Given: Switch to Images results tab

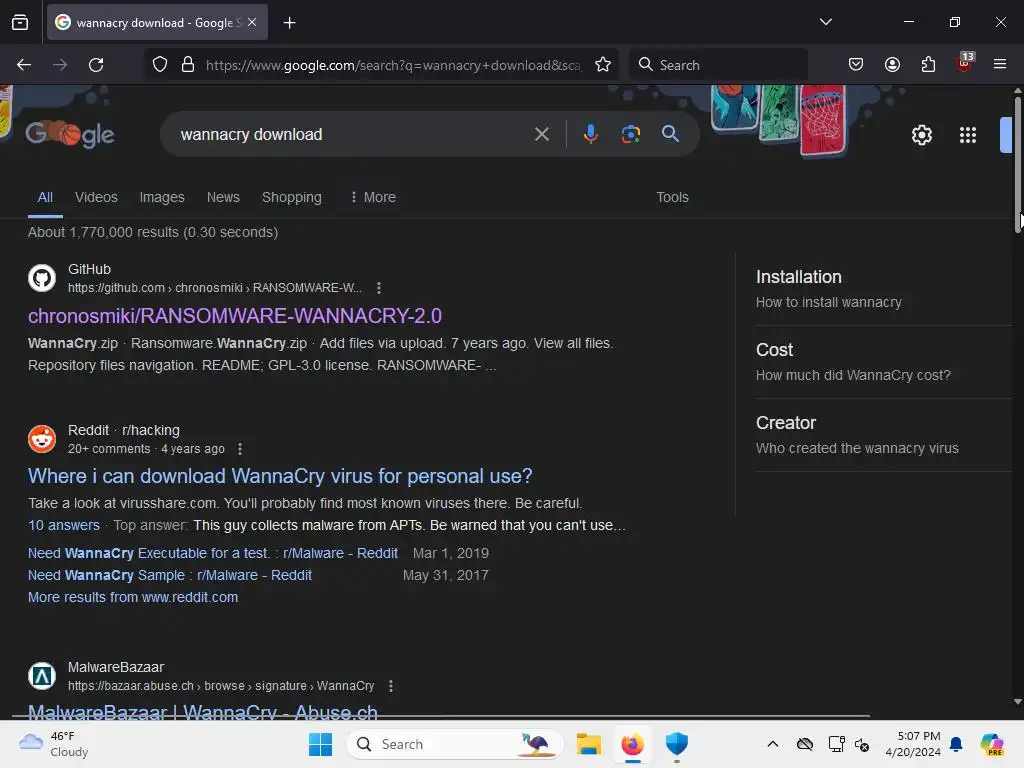Looking at the screenshot, I should click(162, 197).
